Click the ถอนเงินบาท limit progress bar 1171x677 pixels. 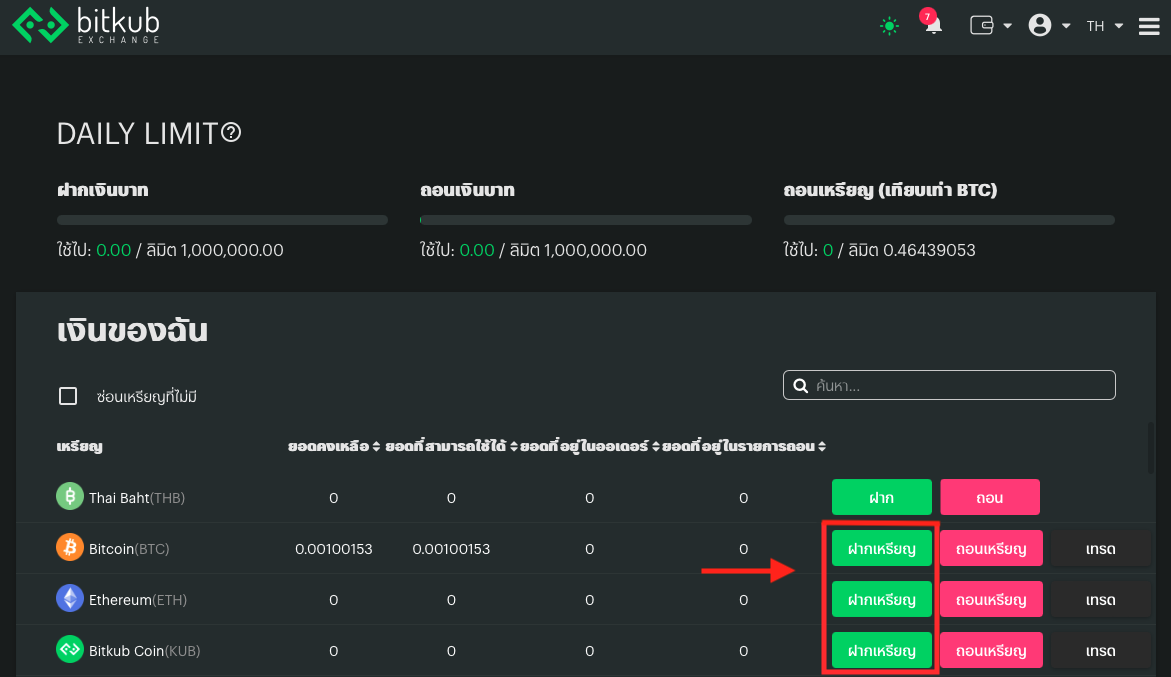coord(586,220)
